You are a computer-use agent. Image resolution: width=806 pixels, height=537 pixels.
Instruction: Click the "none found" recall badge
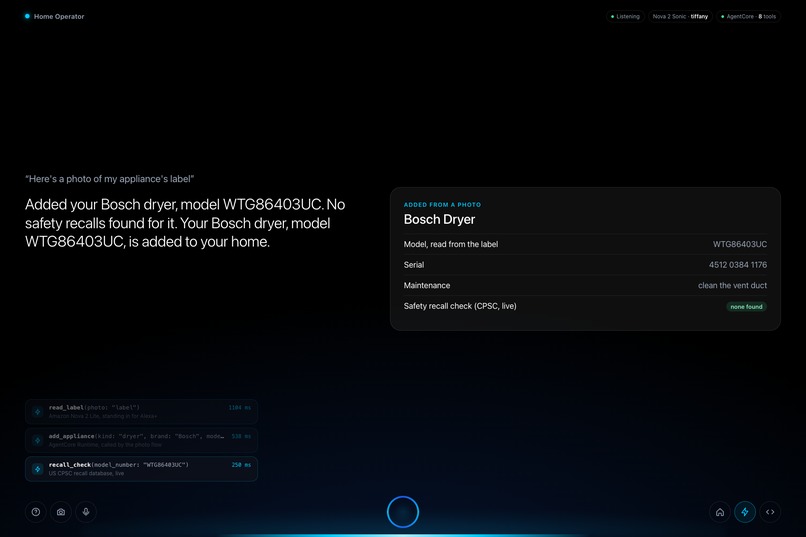click(746, 307)
